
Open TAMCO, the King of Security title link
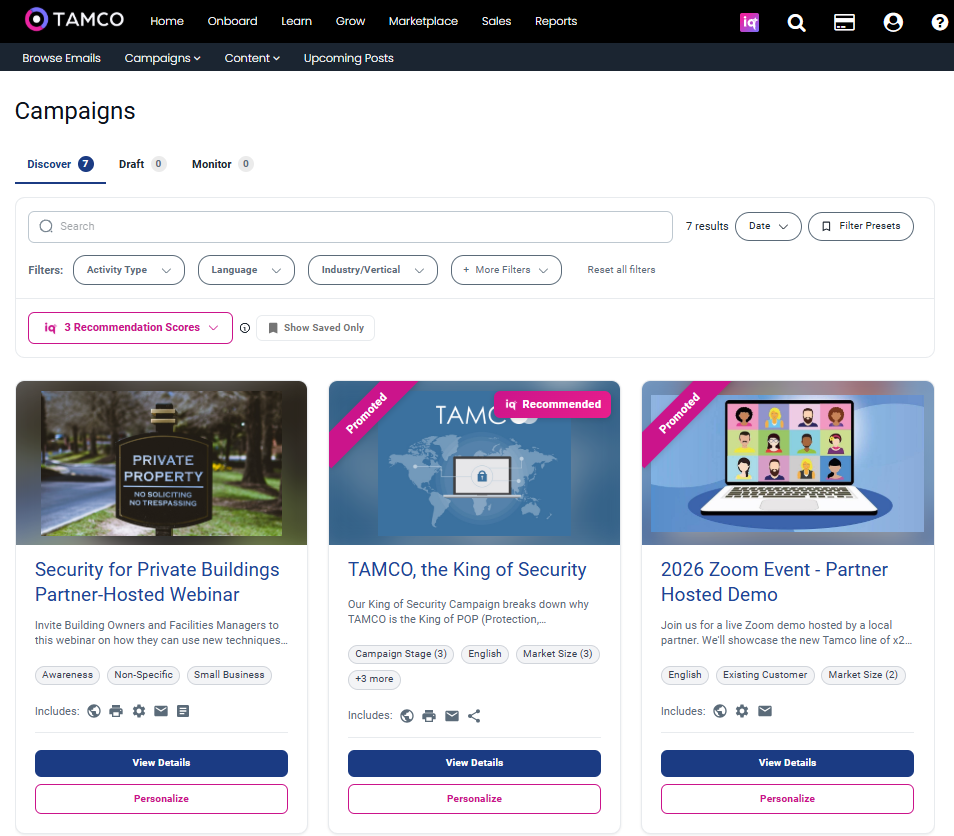click(x=467, y=570)
